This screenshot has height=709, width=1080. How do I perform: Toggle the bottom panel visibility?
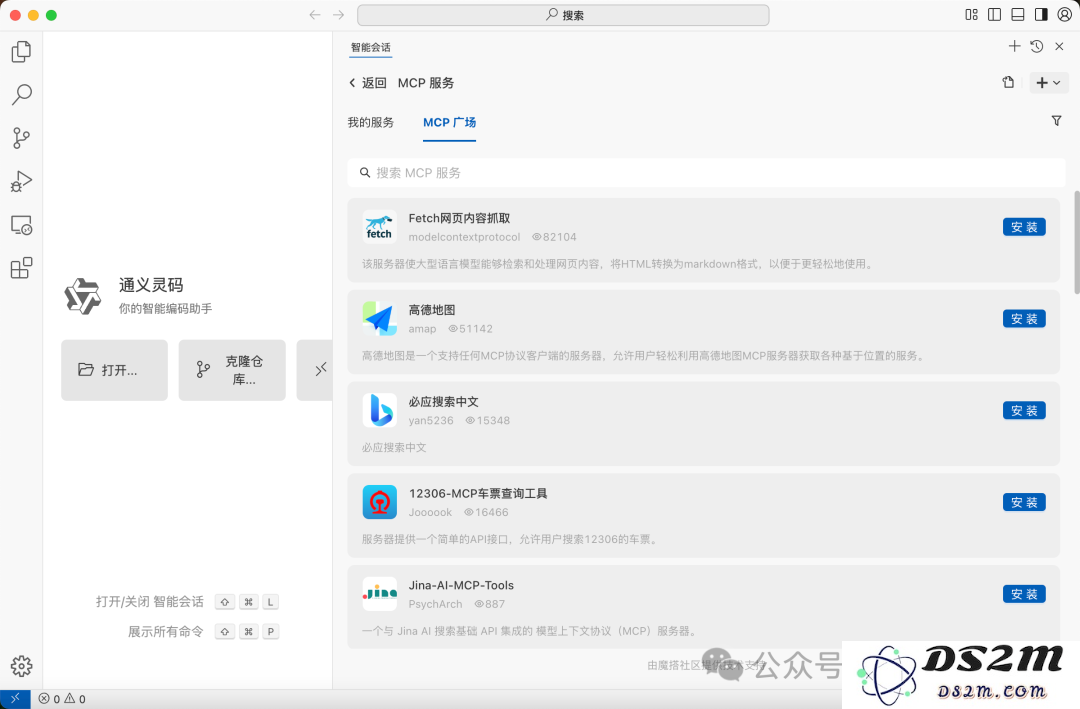tap(1018, 14)
